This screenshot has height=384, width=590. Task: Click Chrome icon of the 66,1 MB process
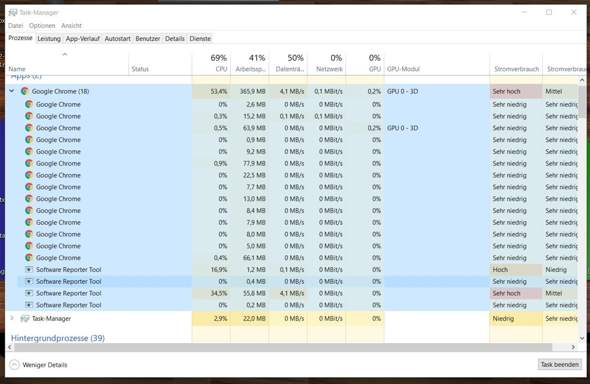(x=29, y=258)
